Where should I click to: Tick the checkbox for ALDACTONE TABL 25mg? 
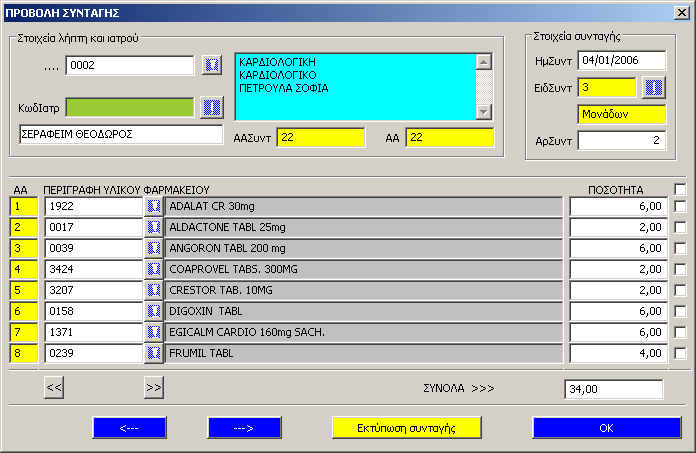point(680,227)
